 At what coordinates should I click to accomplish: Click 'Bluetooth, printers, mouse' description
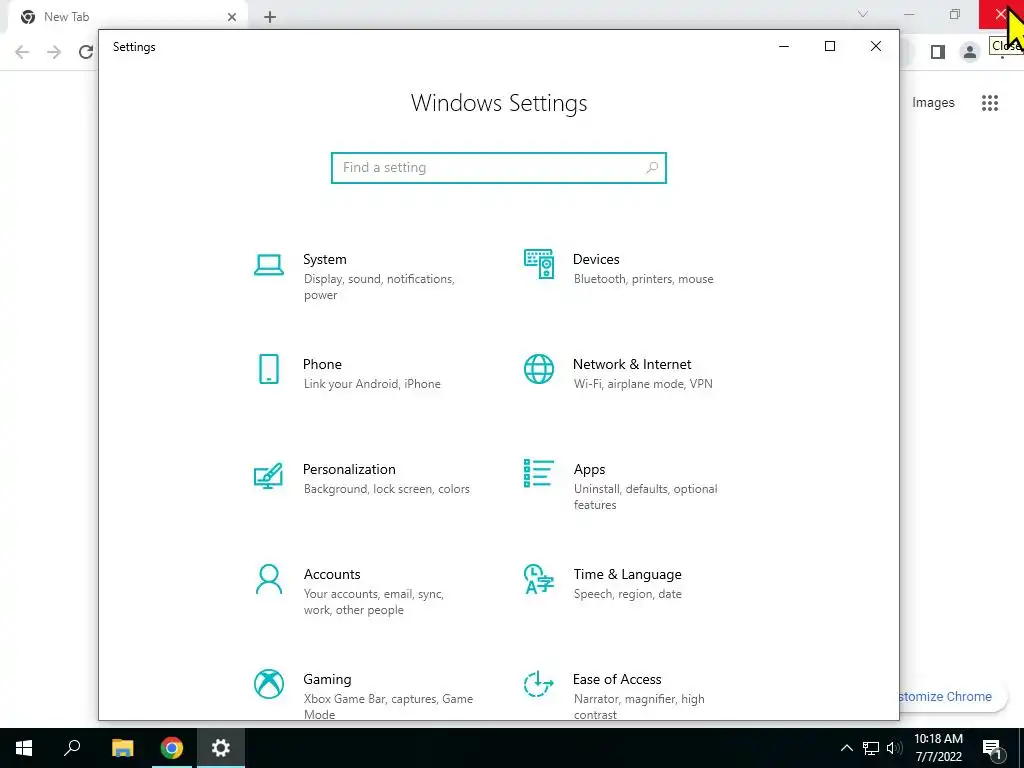click(643, 279)
